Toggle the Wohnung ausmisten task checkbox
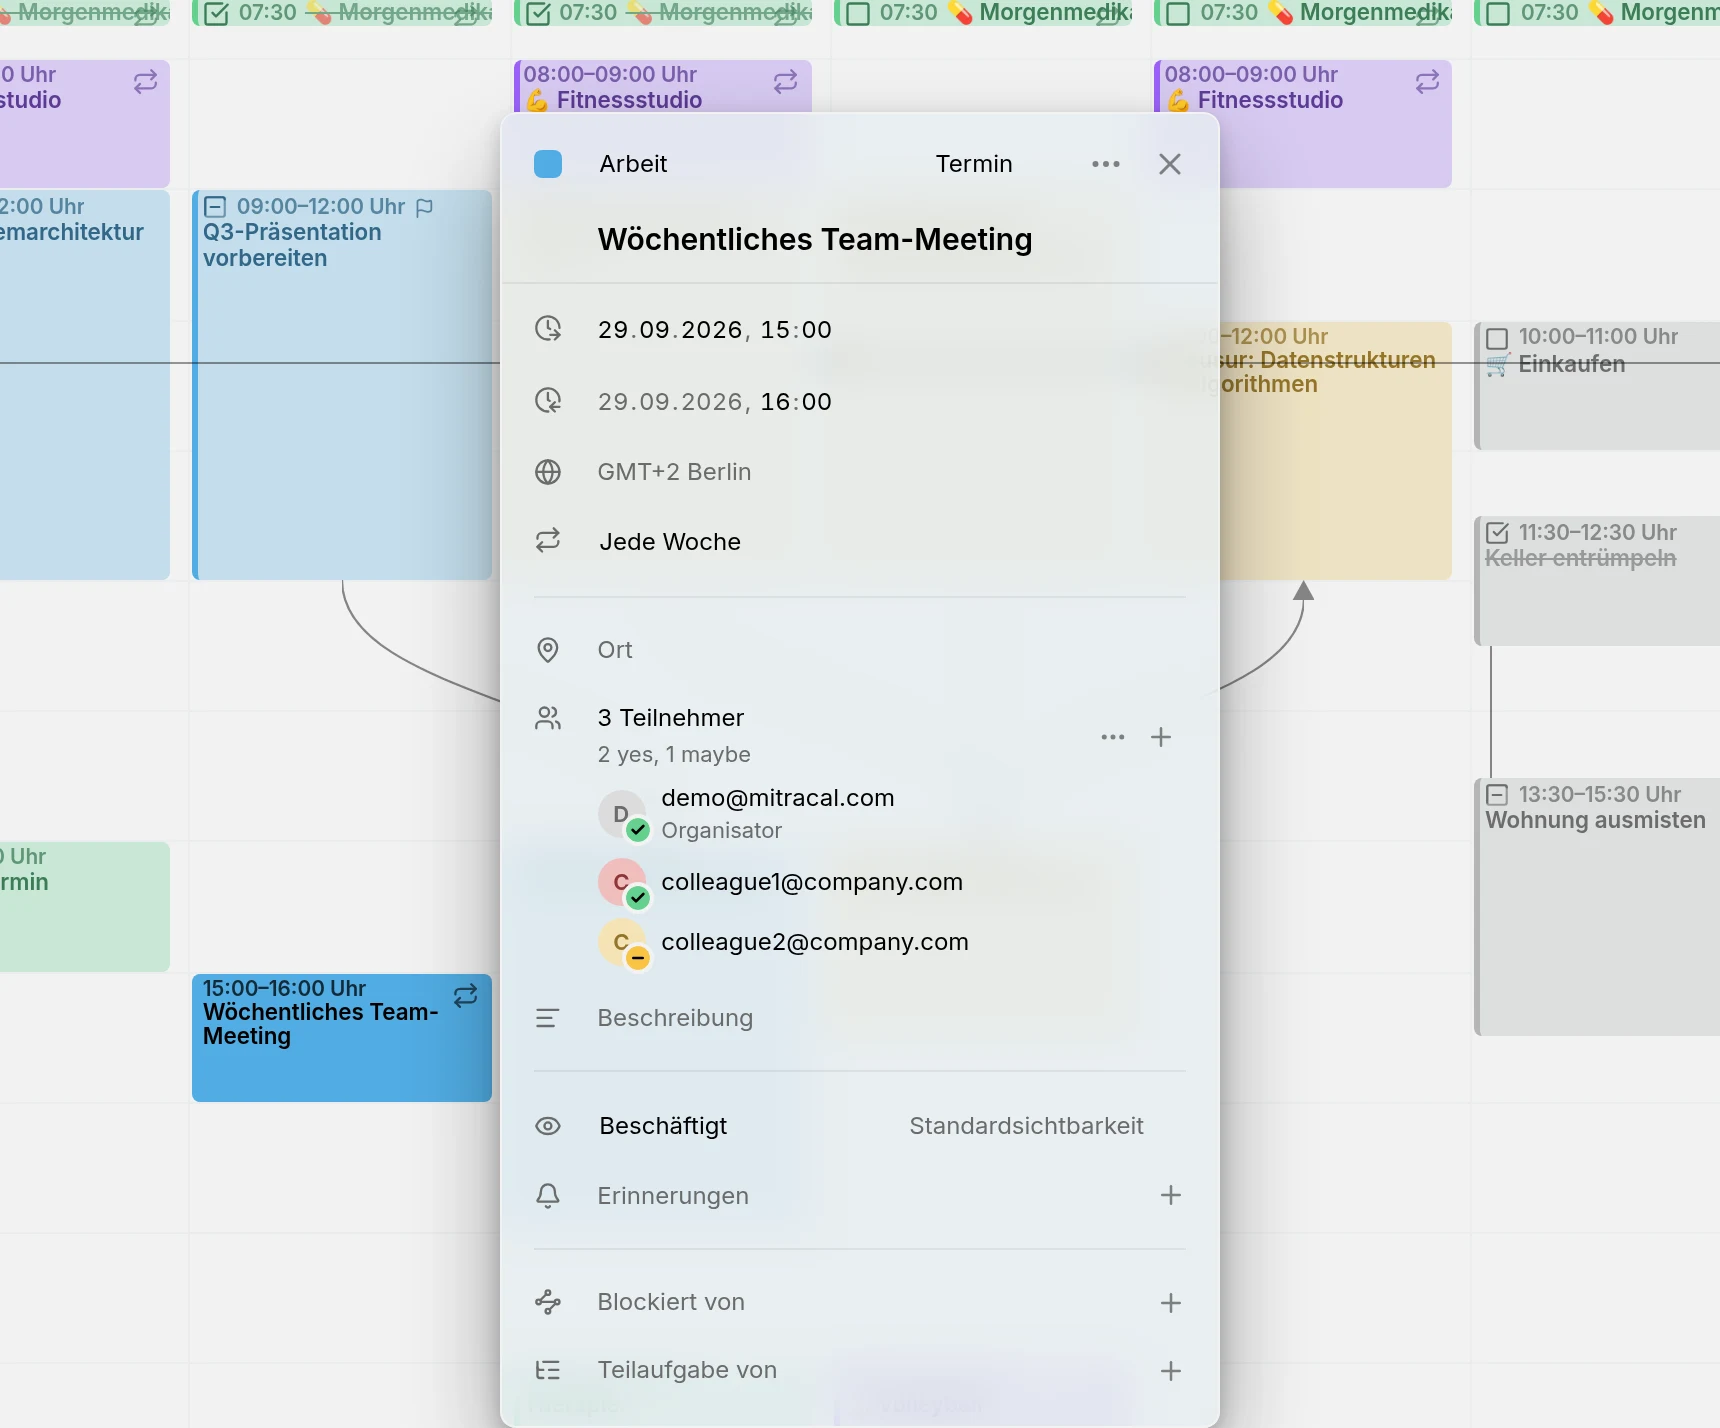 click(1497, 795)
